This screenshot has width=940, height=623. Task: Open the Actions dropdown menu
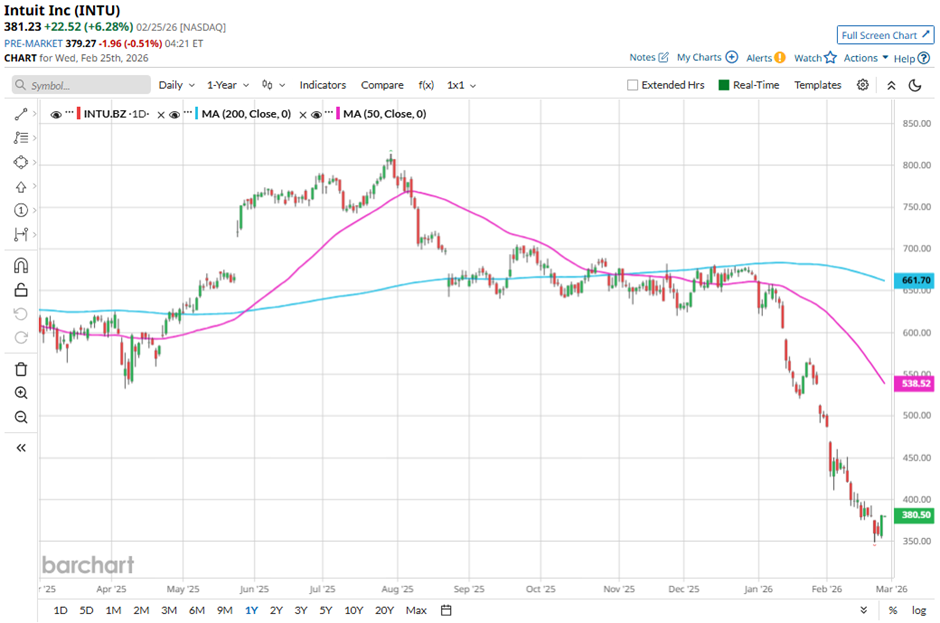coord(865,58)
